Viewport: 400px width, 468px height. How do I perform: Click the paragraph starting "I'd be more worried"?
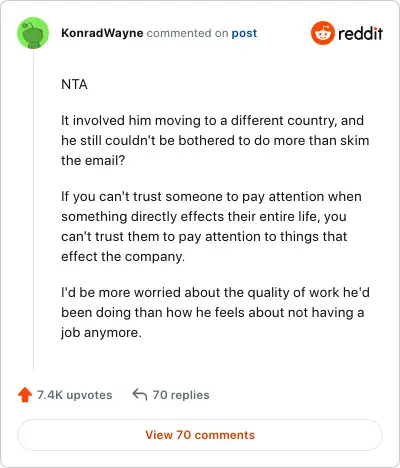click(x=215, y=312)
